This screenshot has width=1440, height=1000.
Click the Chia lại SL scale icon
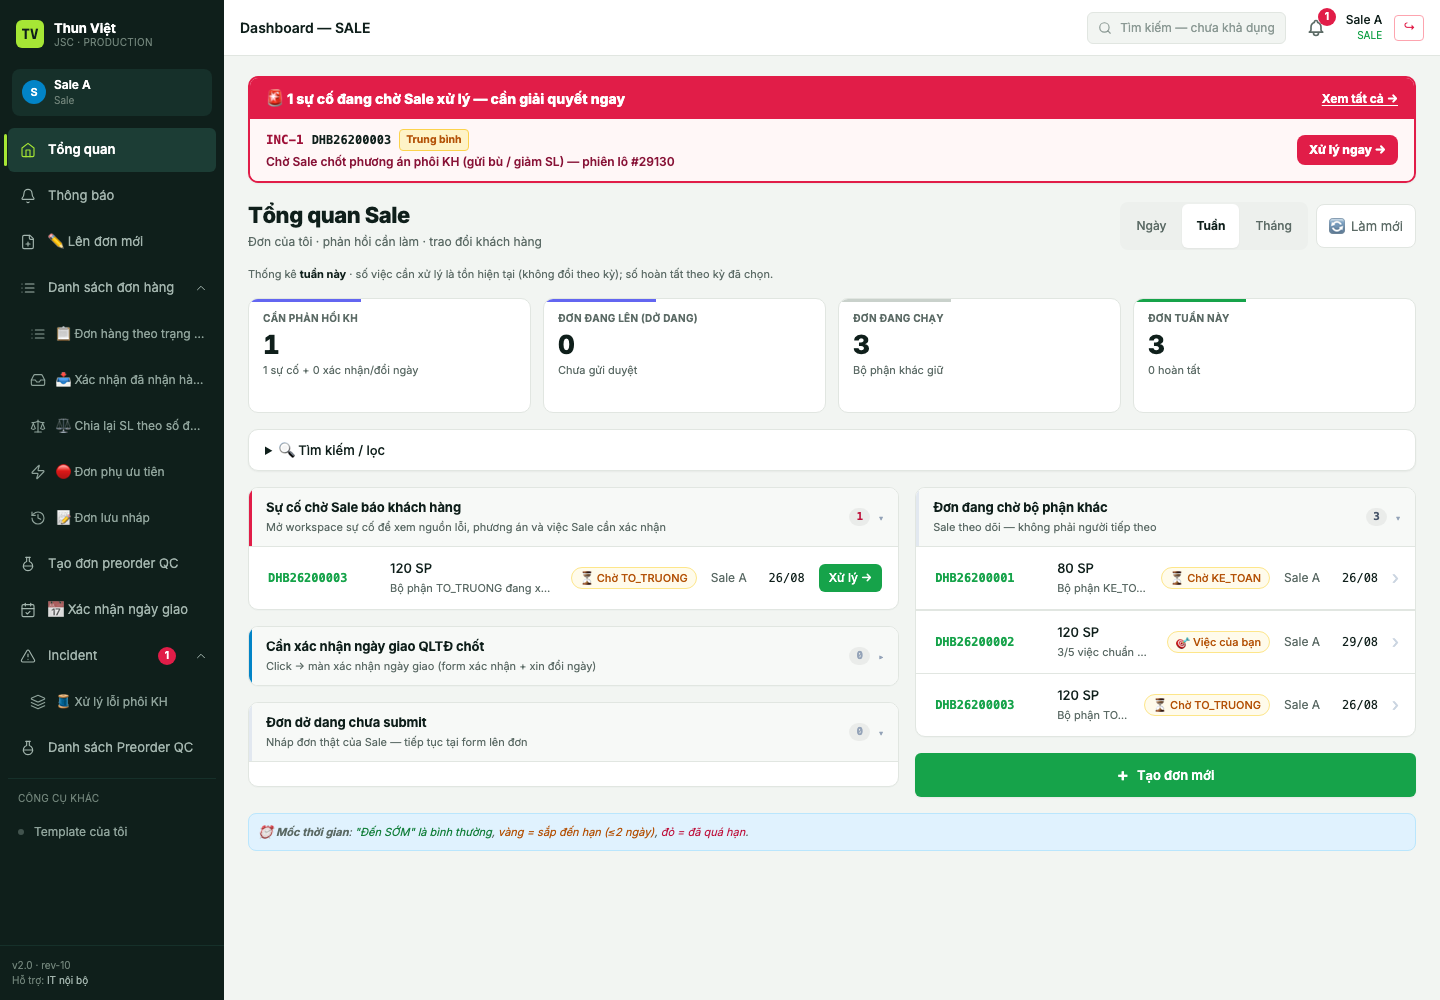point(38,426)
